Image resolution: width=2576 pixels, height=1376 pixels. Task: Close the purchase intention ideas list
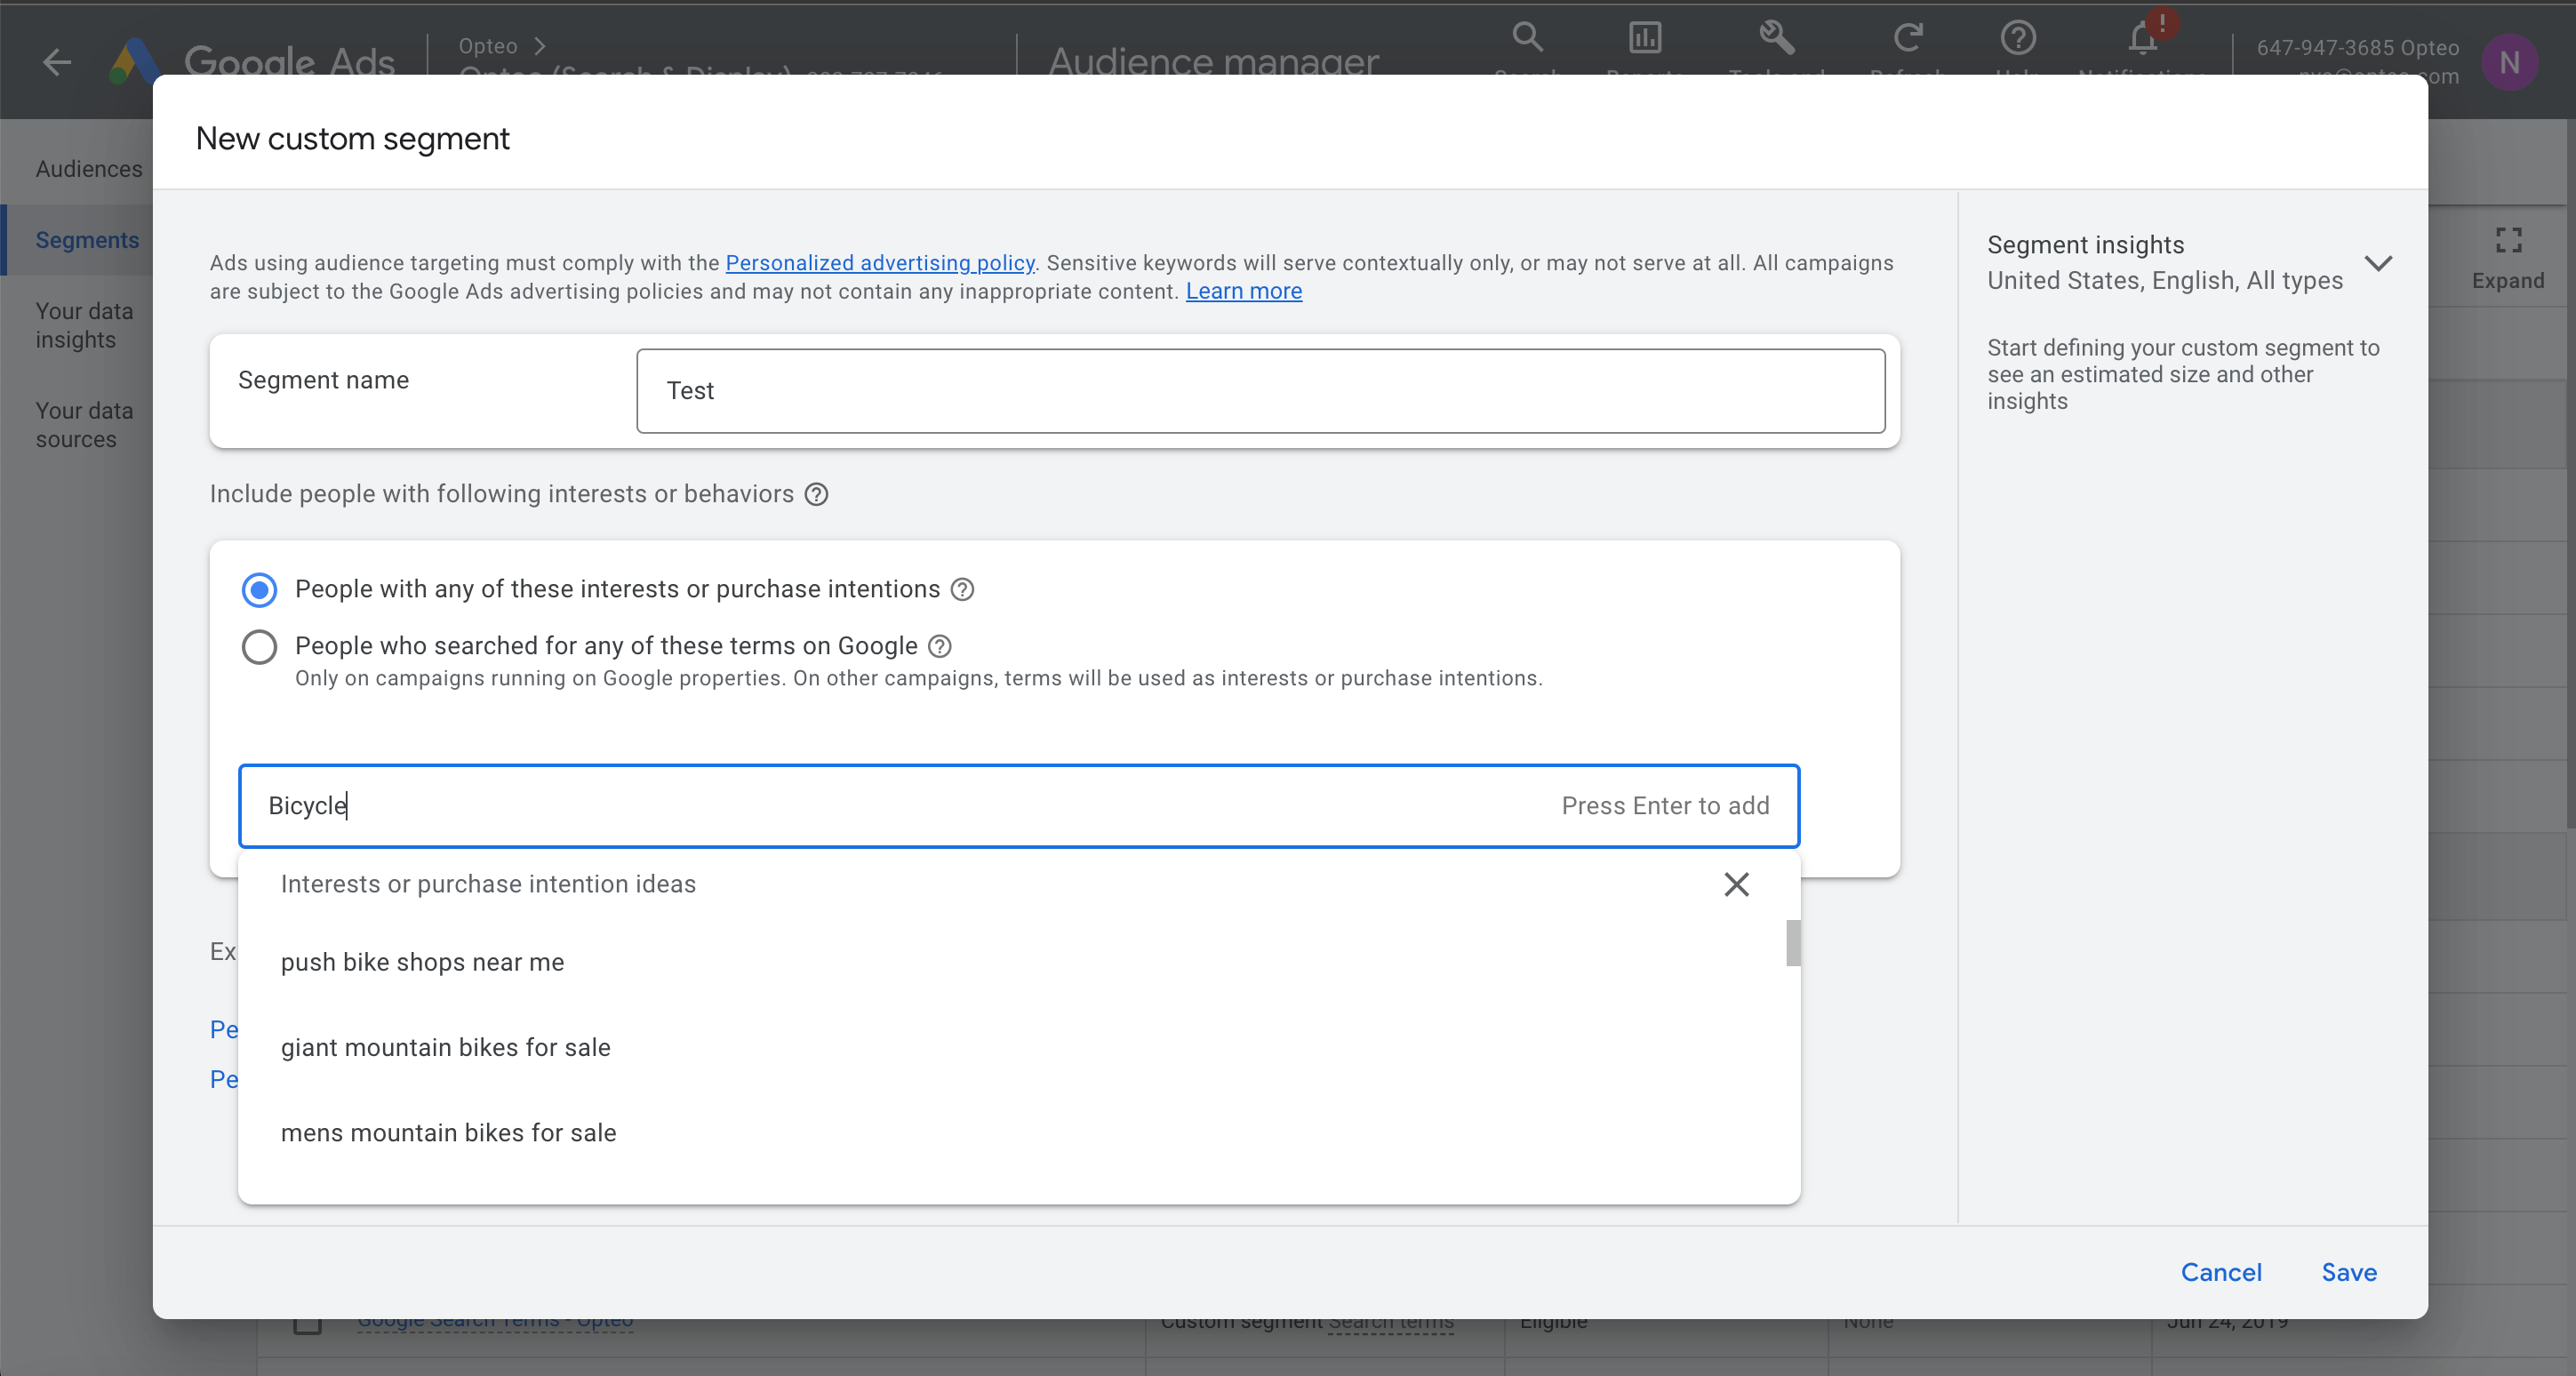click(1736, 884)
